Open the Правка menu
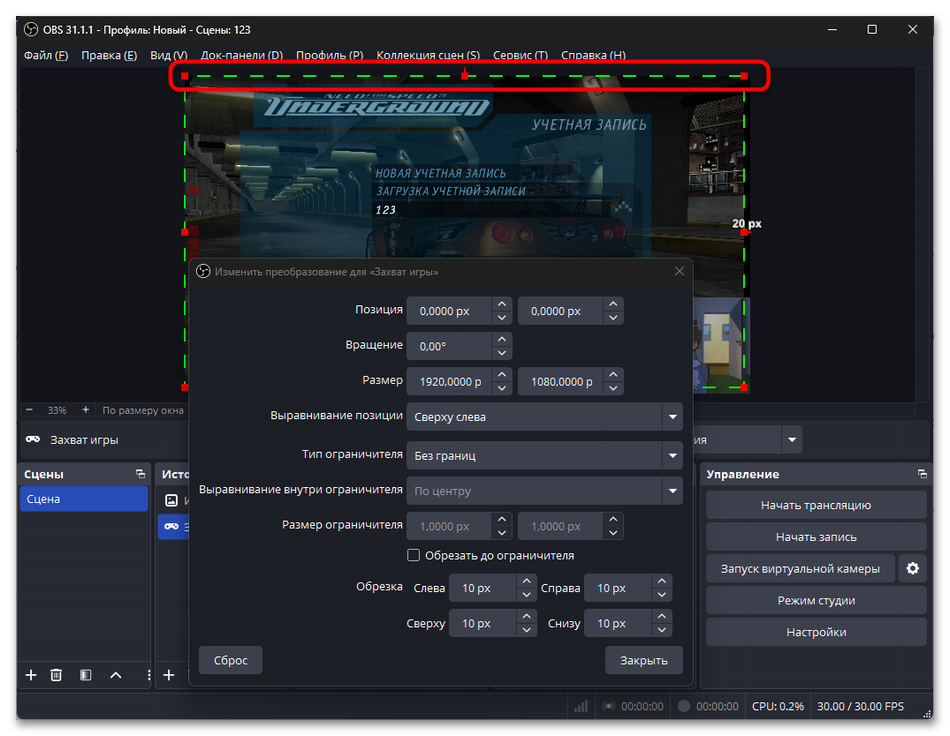The height and width of the screenshot is (736, 950). click(x=109, y=55)
